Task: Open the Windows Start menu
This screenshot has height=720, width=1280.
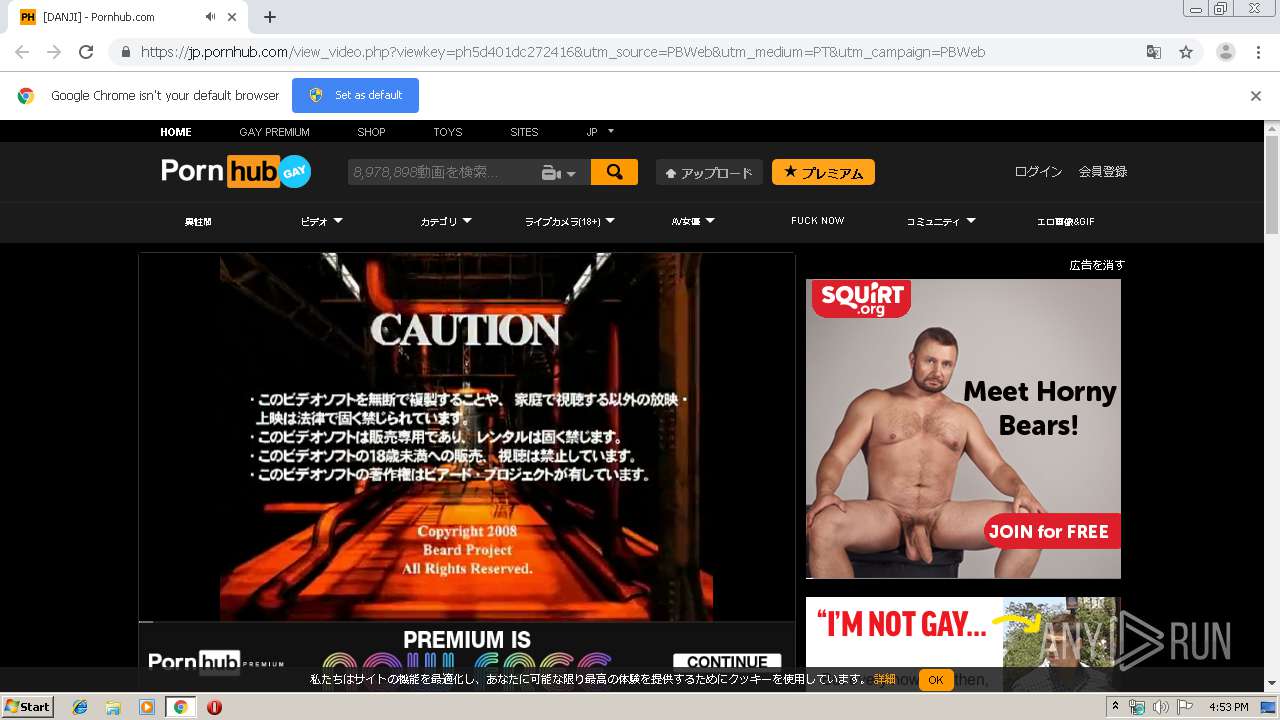Action: [28, 707]
